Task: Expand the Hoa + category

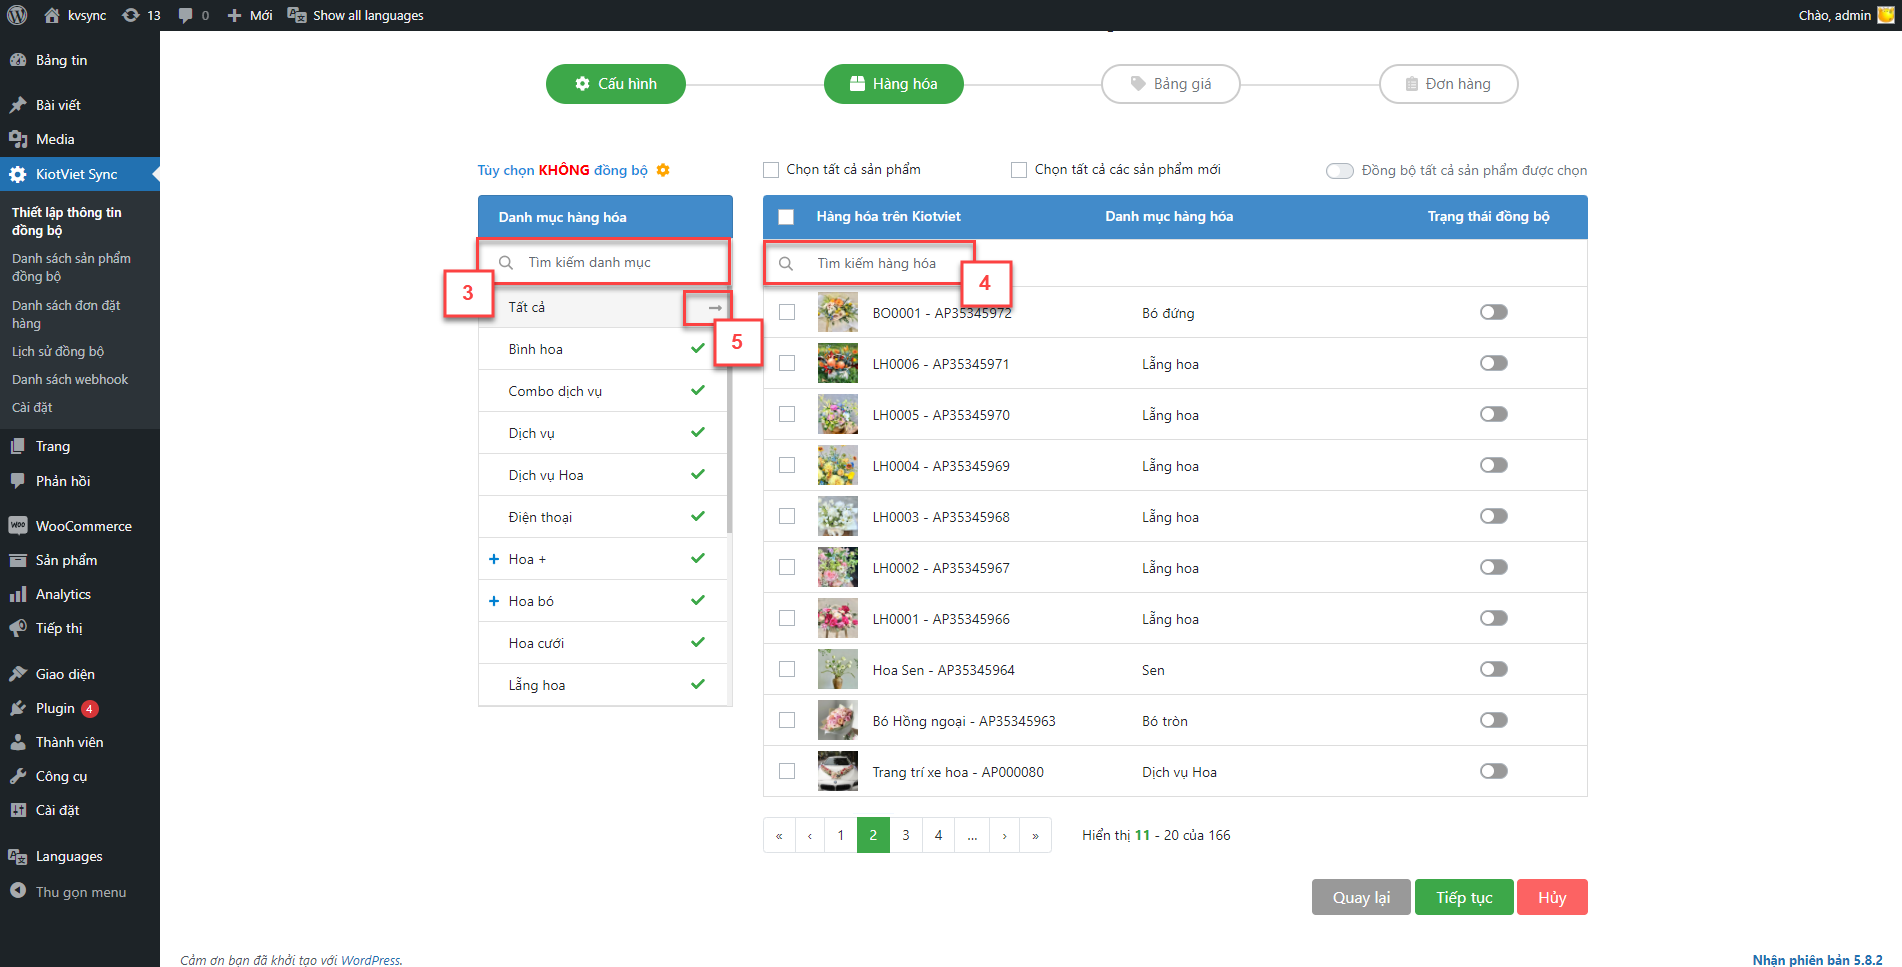Action: (494, 559)
